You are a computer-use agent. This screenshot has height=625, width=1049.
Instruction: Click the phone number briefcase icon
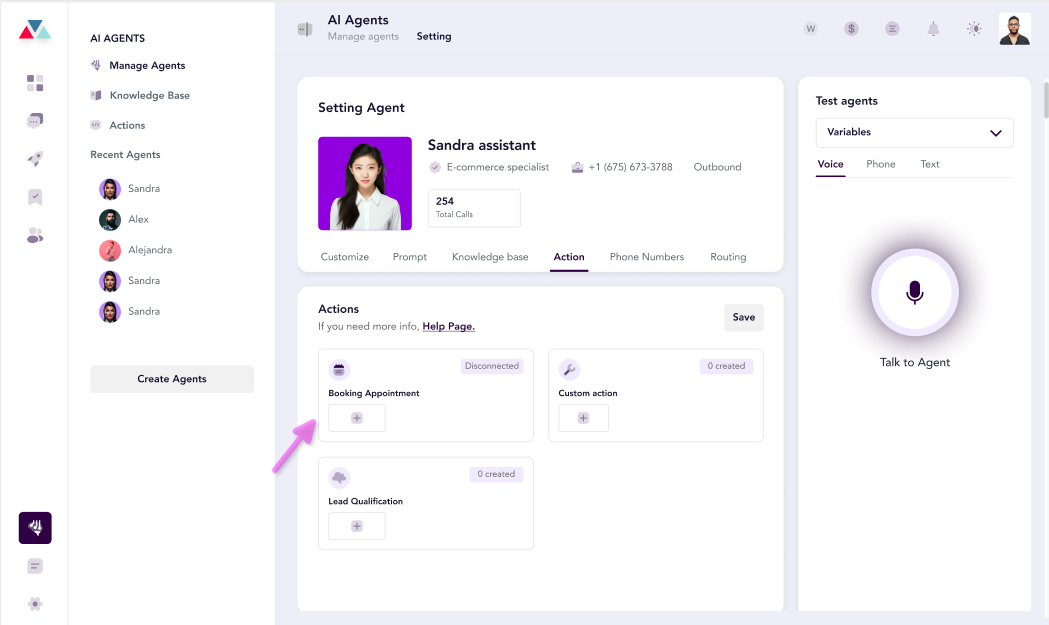coord(577,167)
